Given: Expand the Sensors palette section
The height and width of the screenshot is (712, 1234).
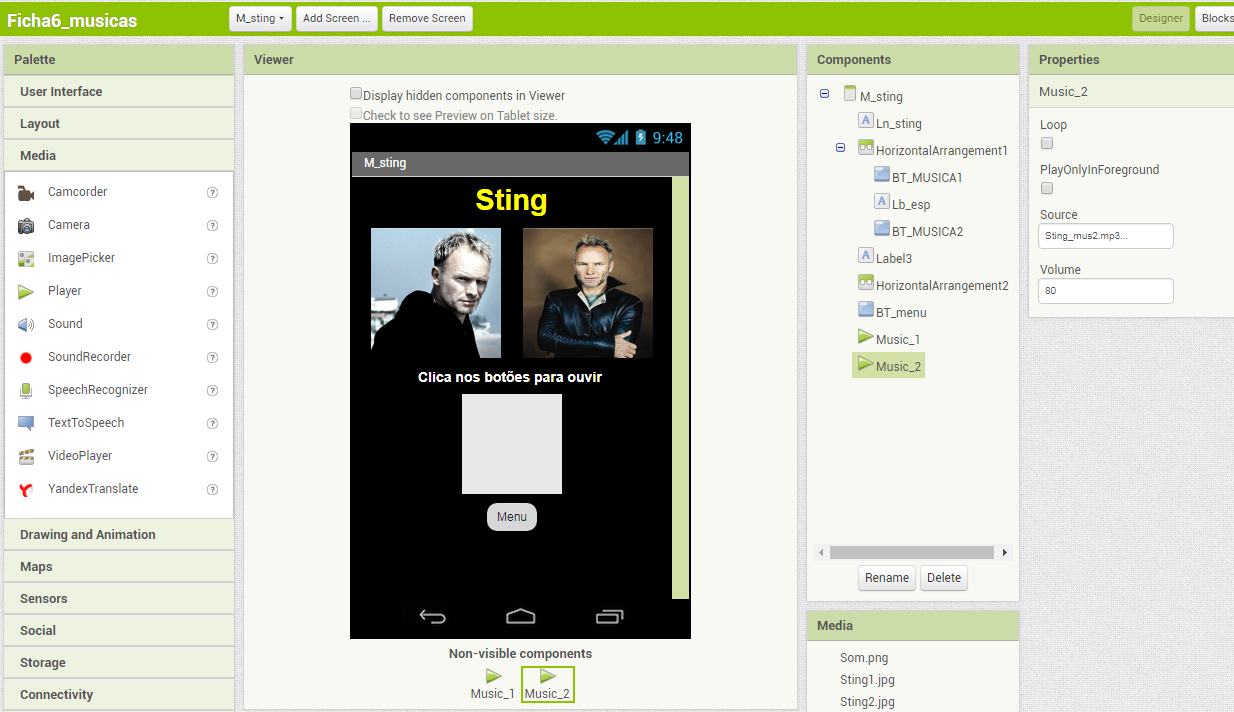Looking at the screenshot, I should tap(119, 599).
